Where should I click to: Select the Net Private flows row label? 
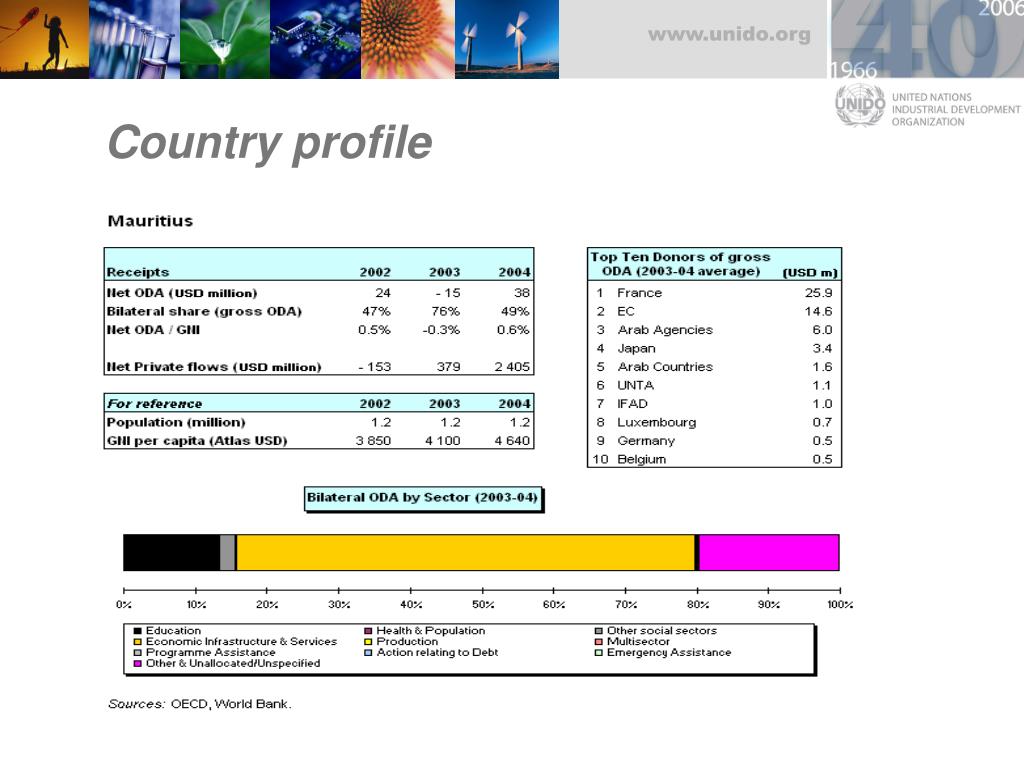click(x=214, y=367)
